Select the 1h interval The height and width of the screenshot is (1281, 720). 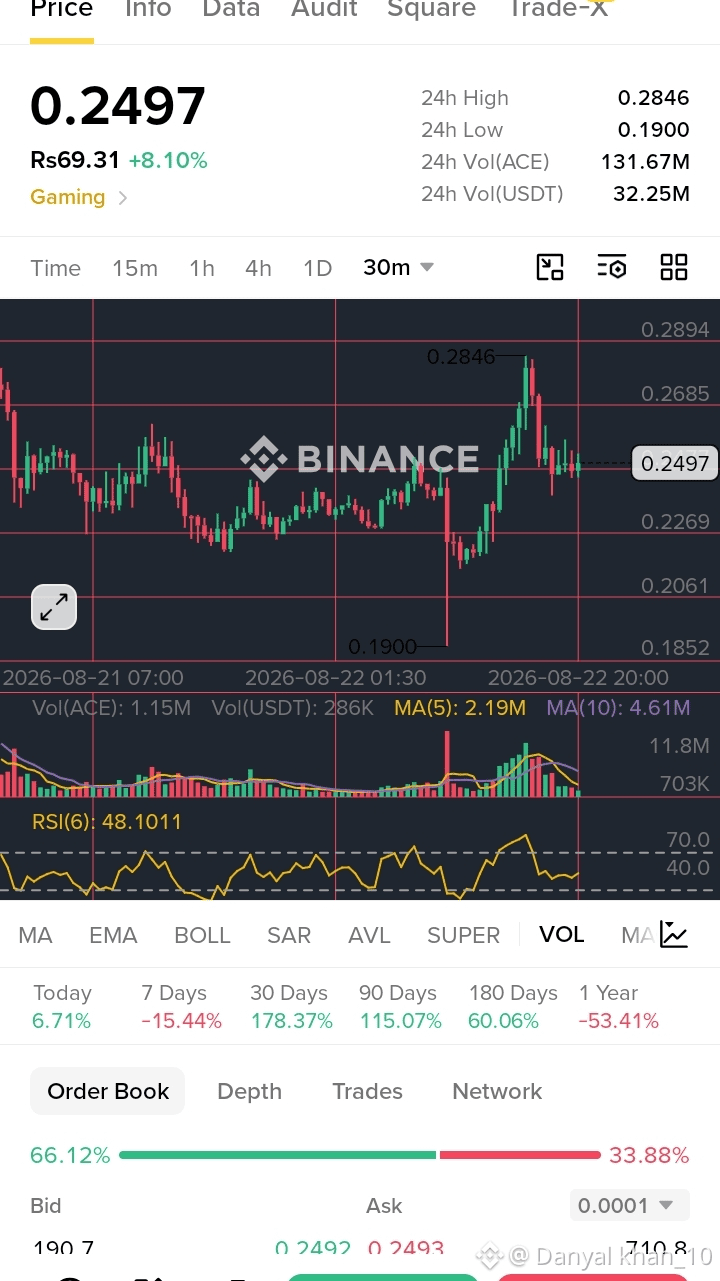[x=202, y=268]
